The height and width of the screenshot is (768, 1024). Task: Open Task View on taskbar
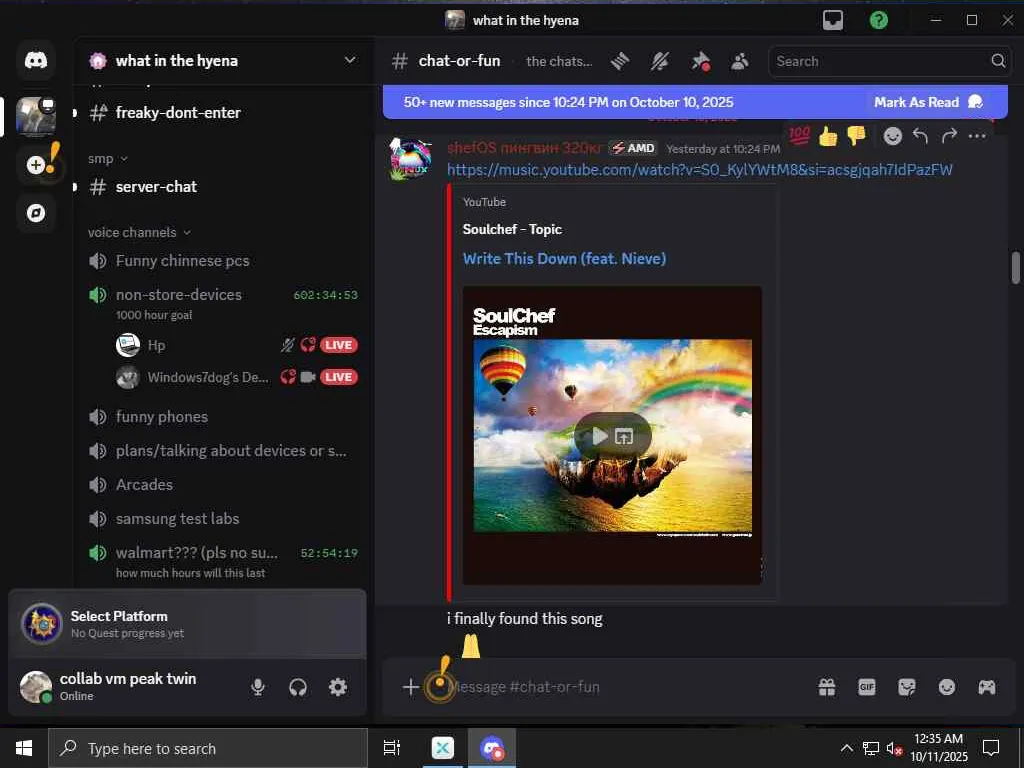click(x=392, y=748)
